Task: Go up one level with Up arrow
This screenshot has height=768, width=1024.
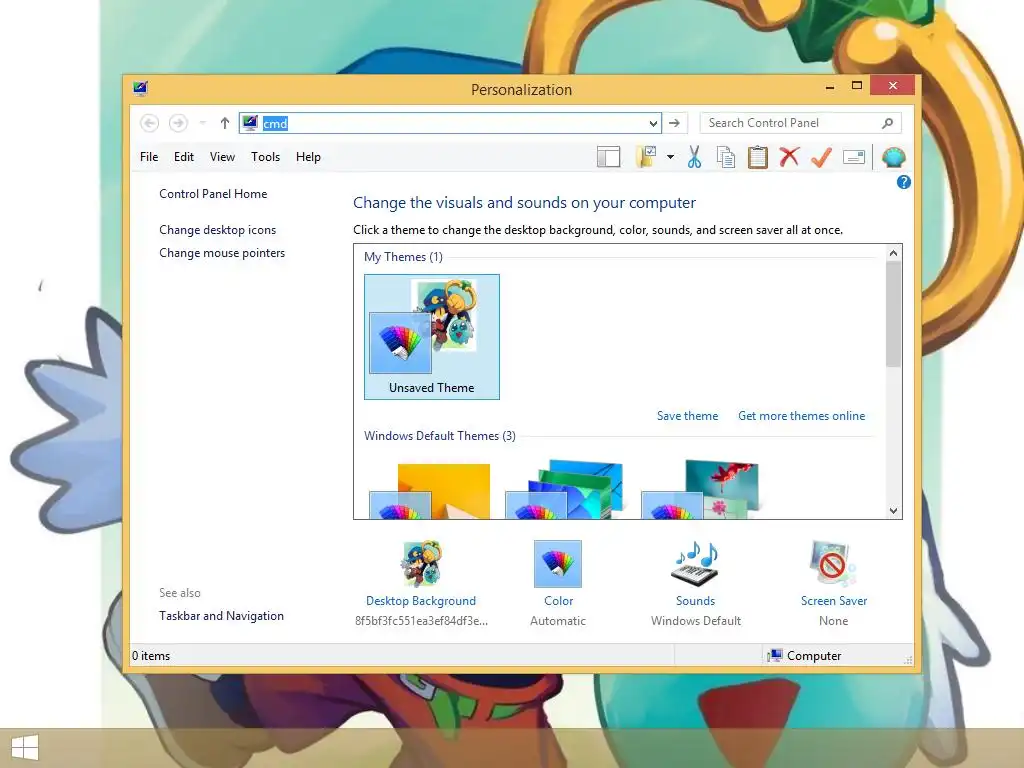Action: pyautogui.click(x=225, y=123)
